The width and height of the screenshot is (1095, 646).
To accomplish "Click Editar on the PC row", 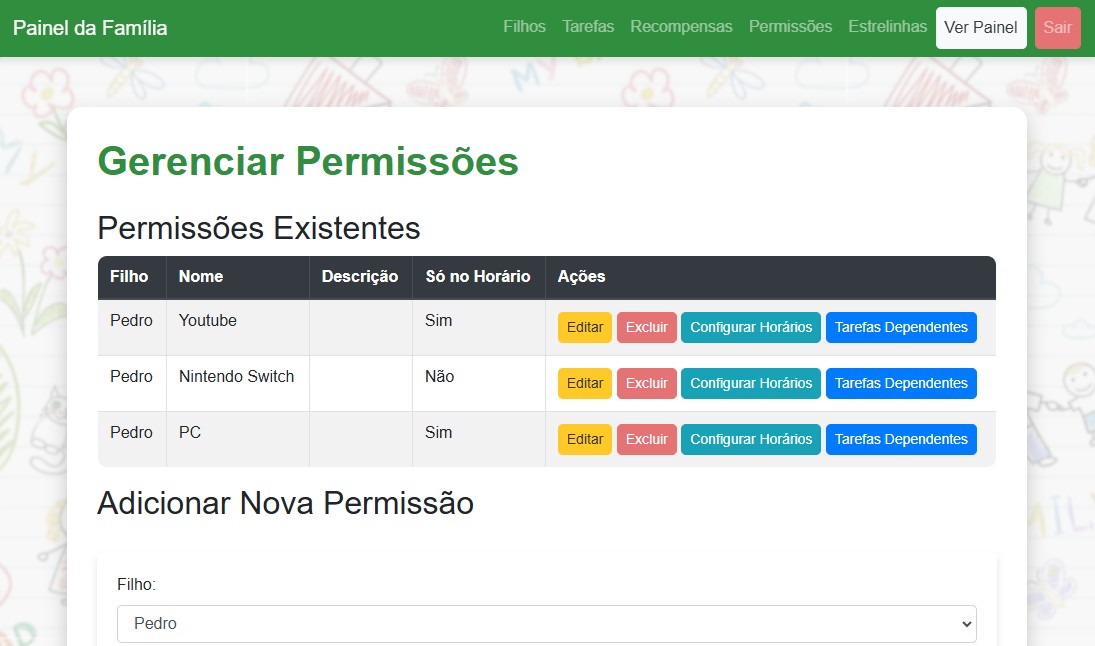I will 585,439.
